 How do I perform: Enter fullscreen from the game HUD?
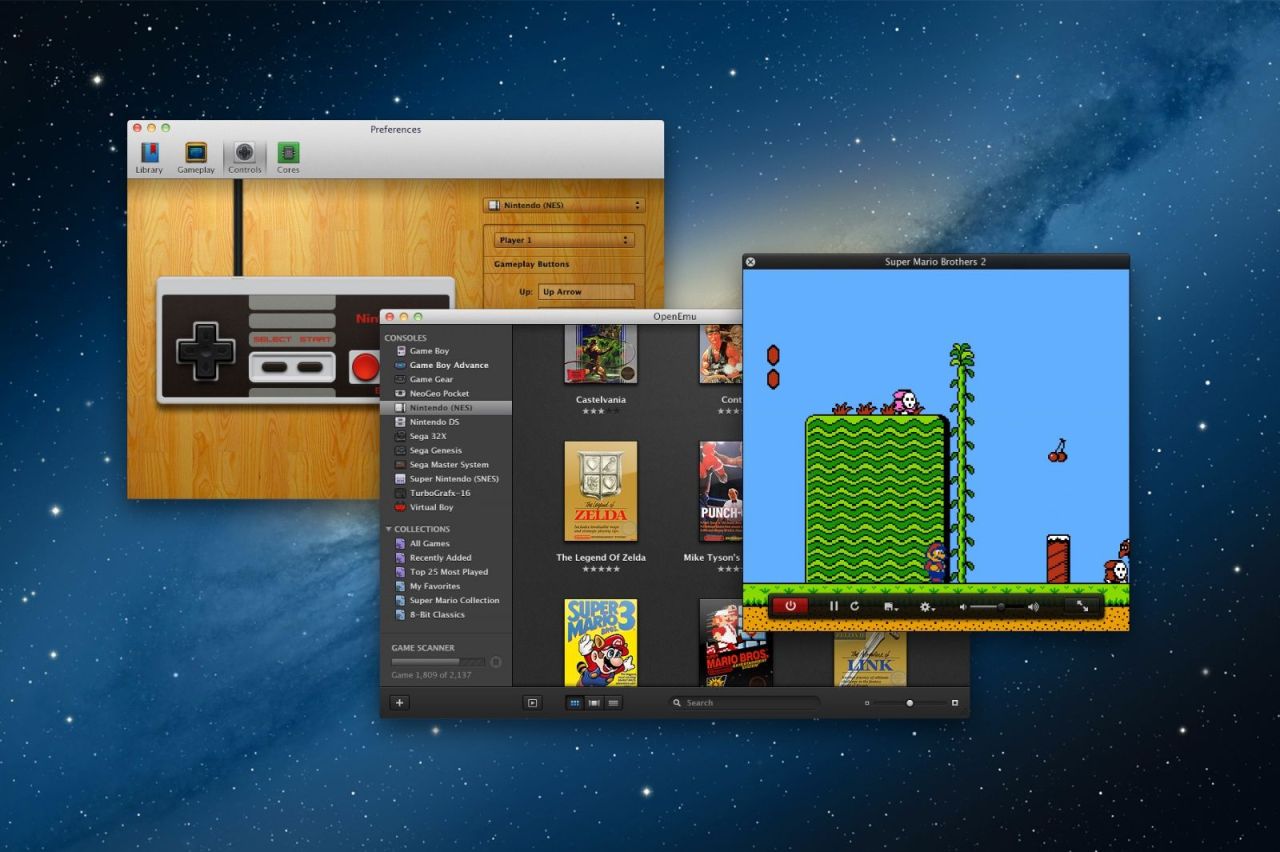(x=1083, y=606)
